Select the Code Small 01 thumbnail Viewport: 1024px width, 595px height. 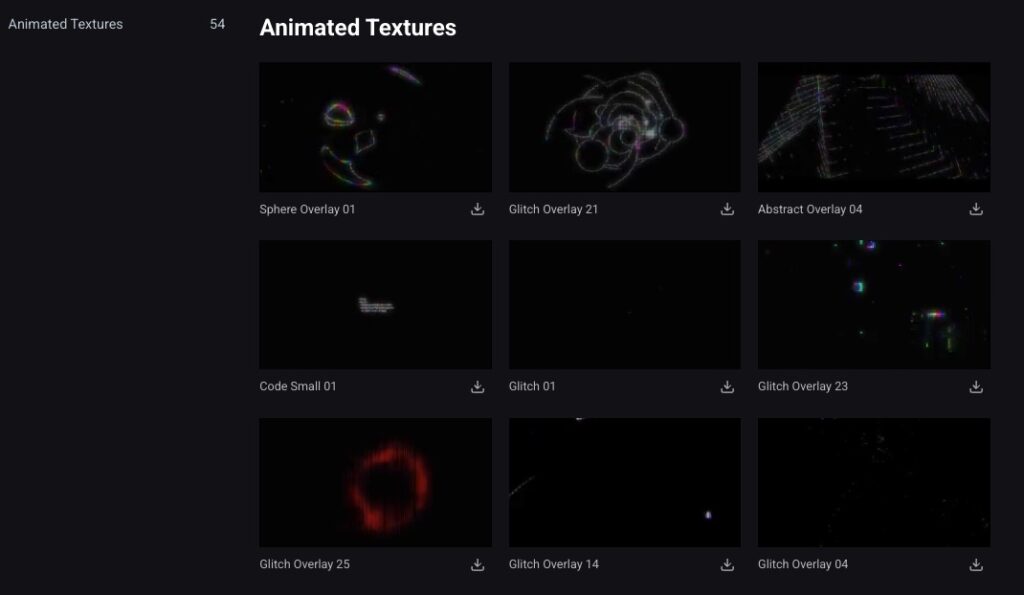coord(375,304)
